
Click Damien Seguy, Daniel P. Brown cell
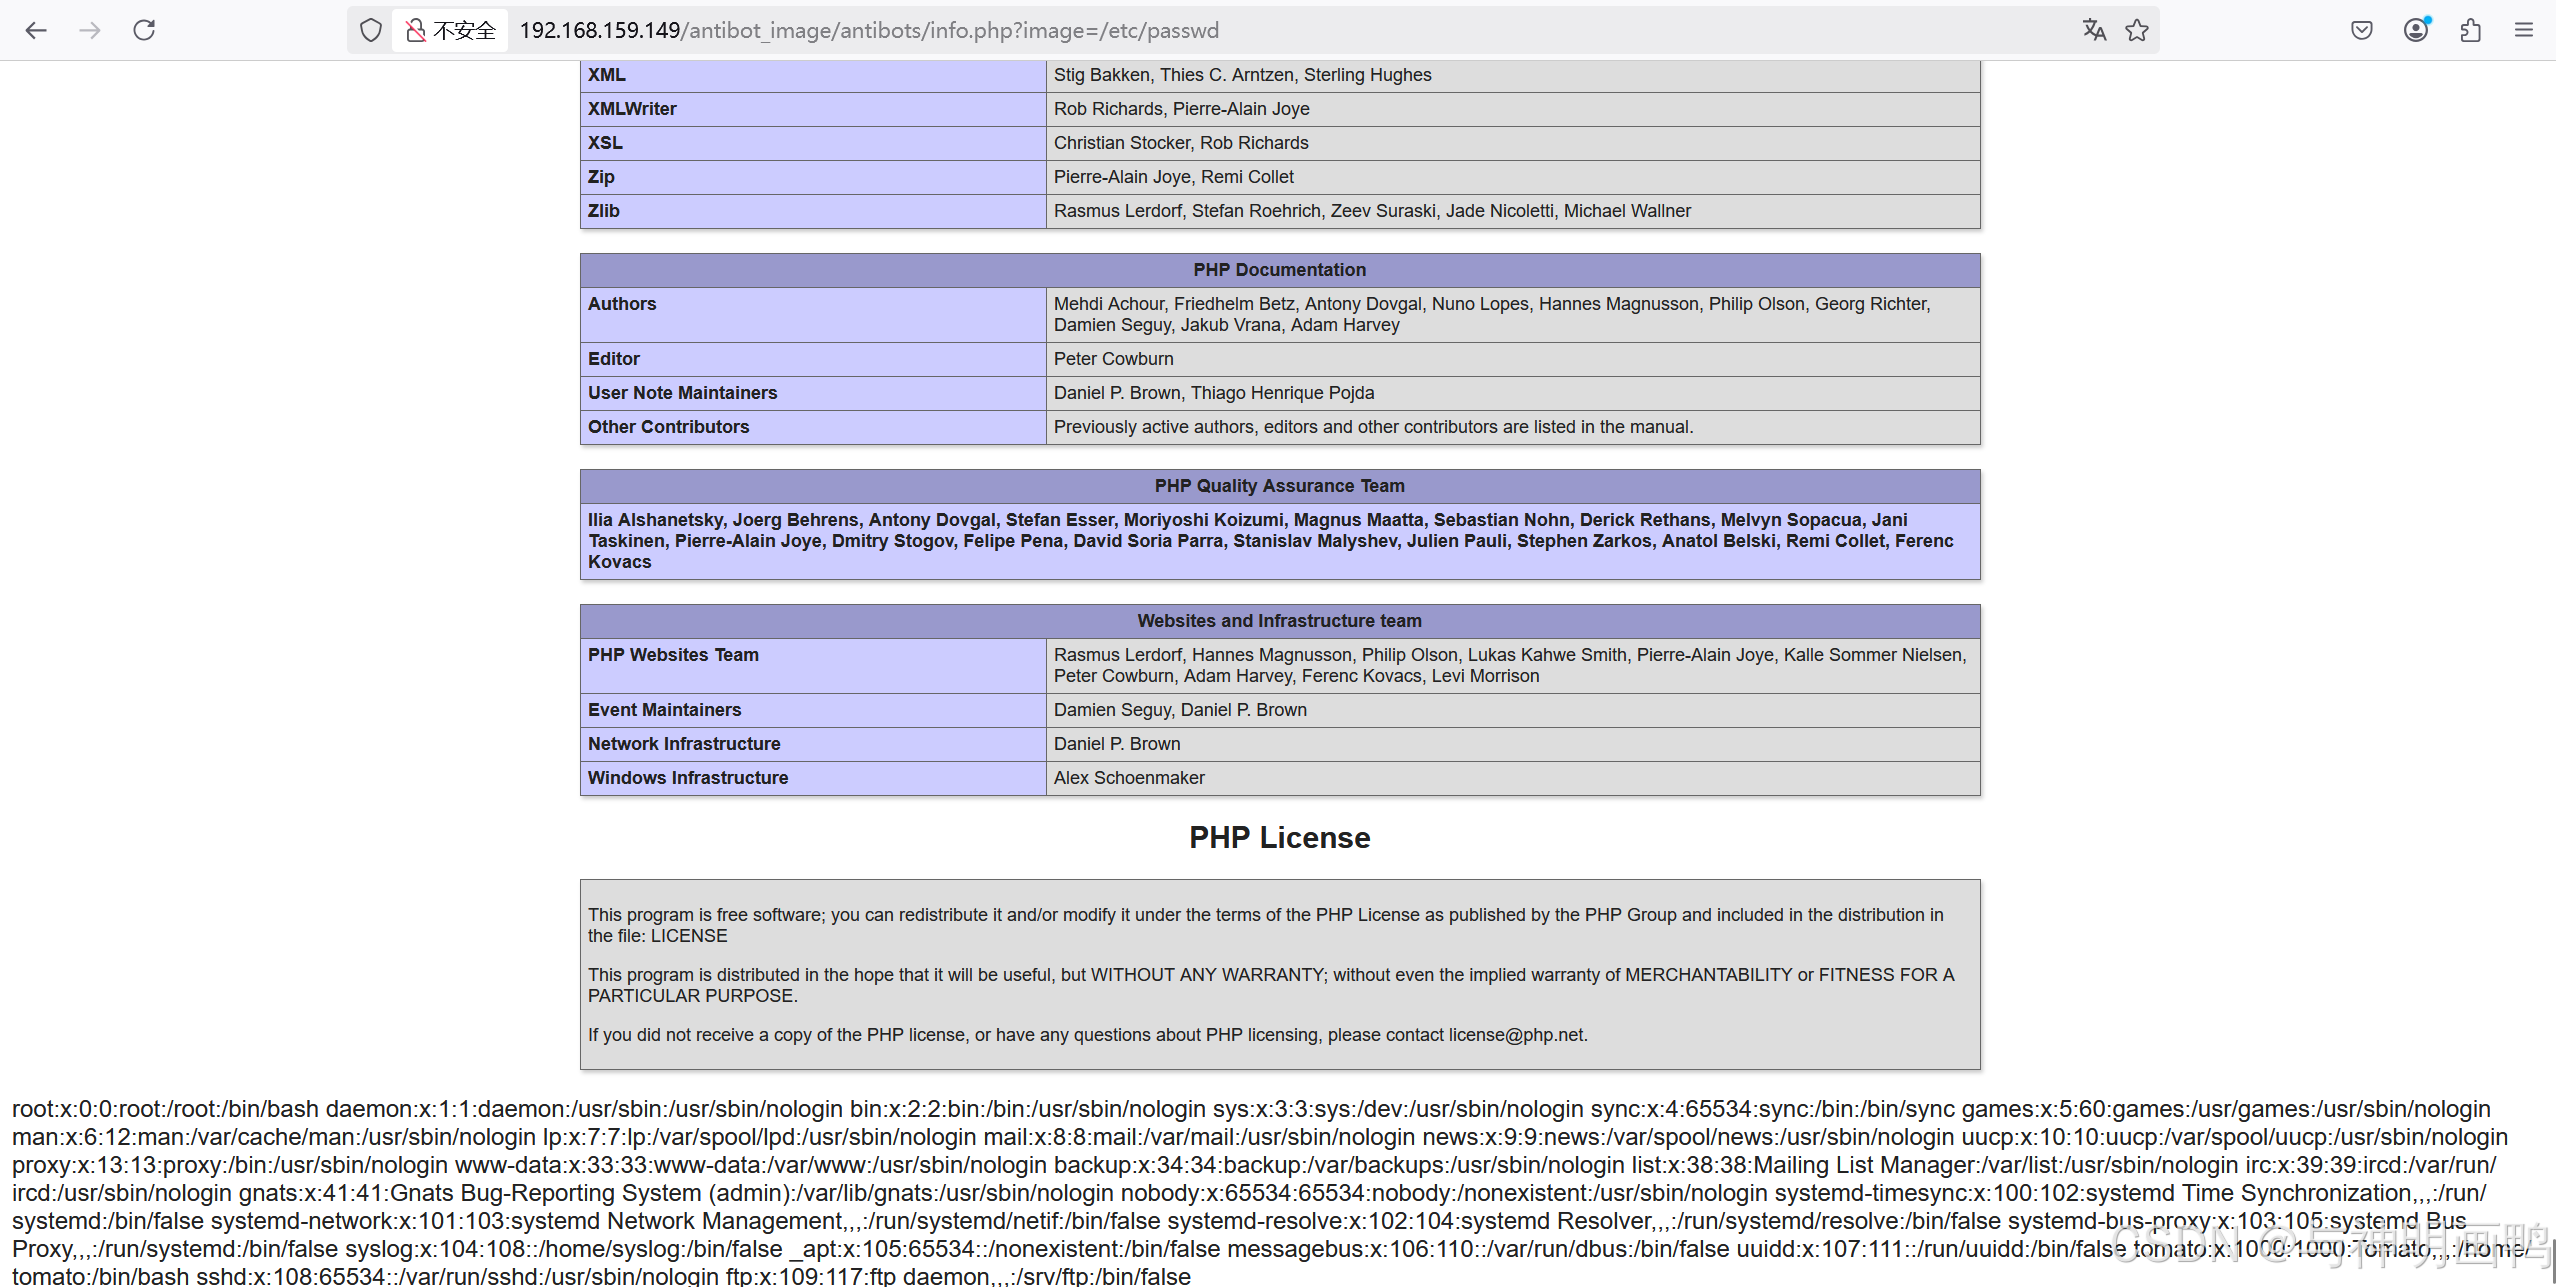pos(1513,710)
